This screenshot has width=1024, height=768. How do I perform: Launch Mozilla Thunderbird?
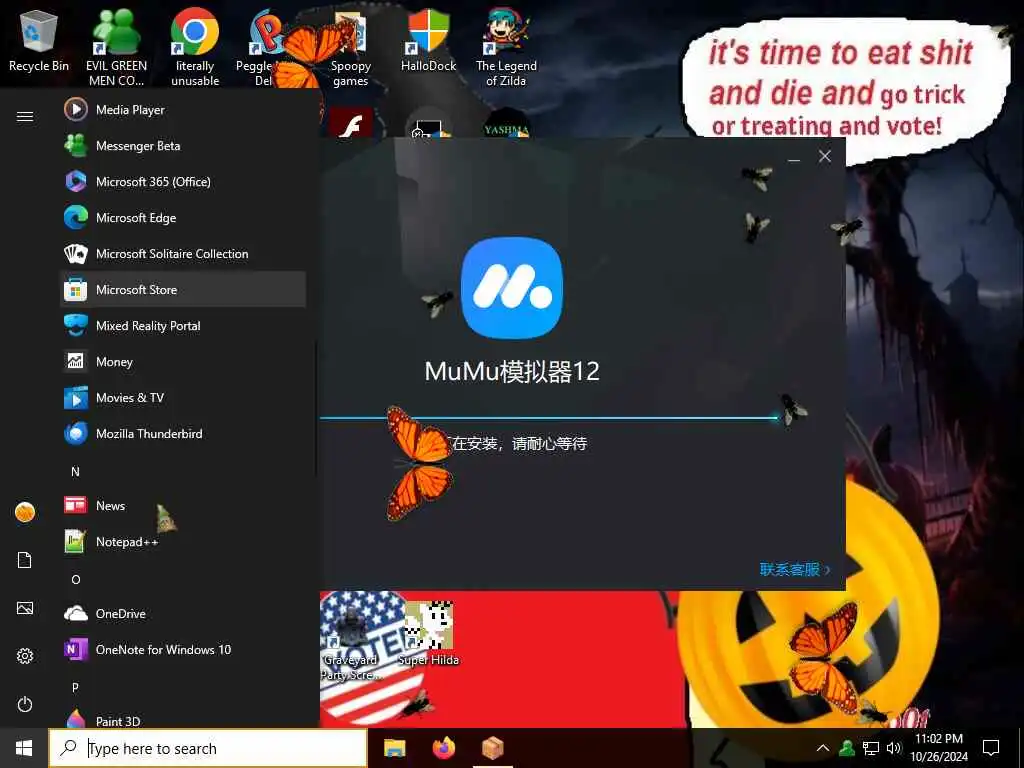pyautogui.click(x=183, y=433)
